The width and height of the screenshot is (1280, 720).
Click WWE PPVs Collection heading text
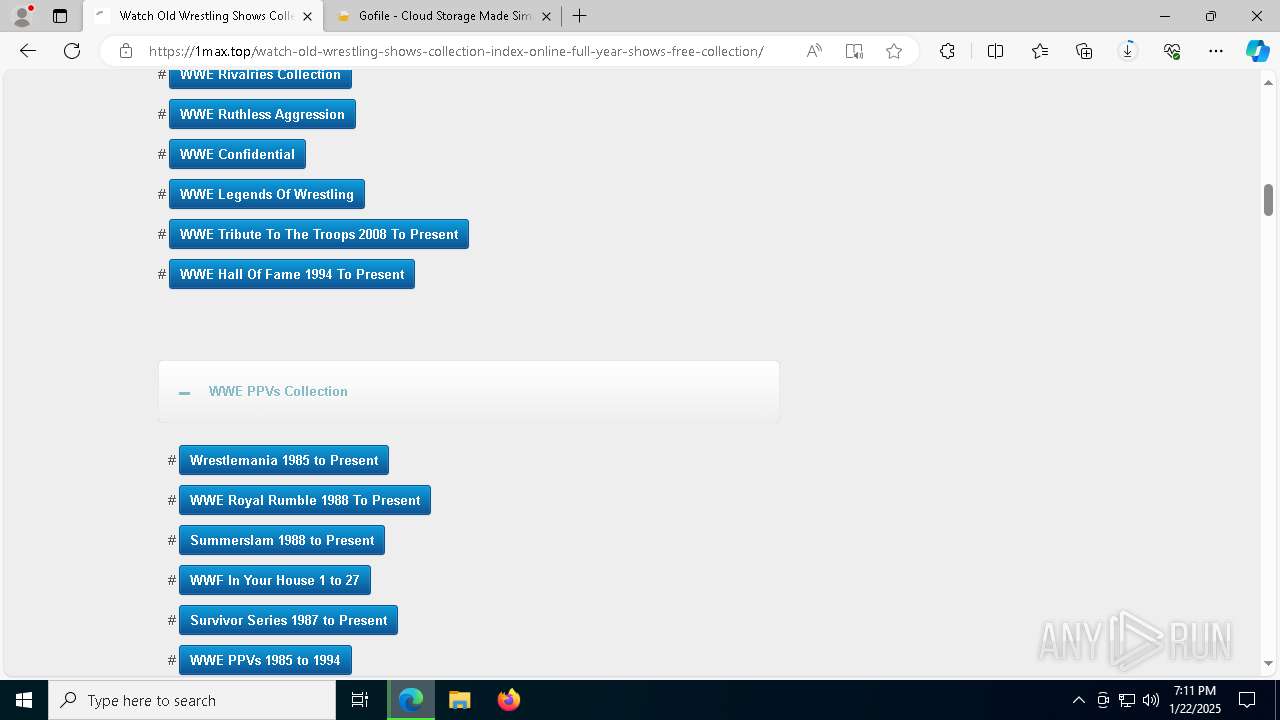click(x=278, y=391)
